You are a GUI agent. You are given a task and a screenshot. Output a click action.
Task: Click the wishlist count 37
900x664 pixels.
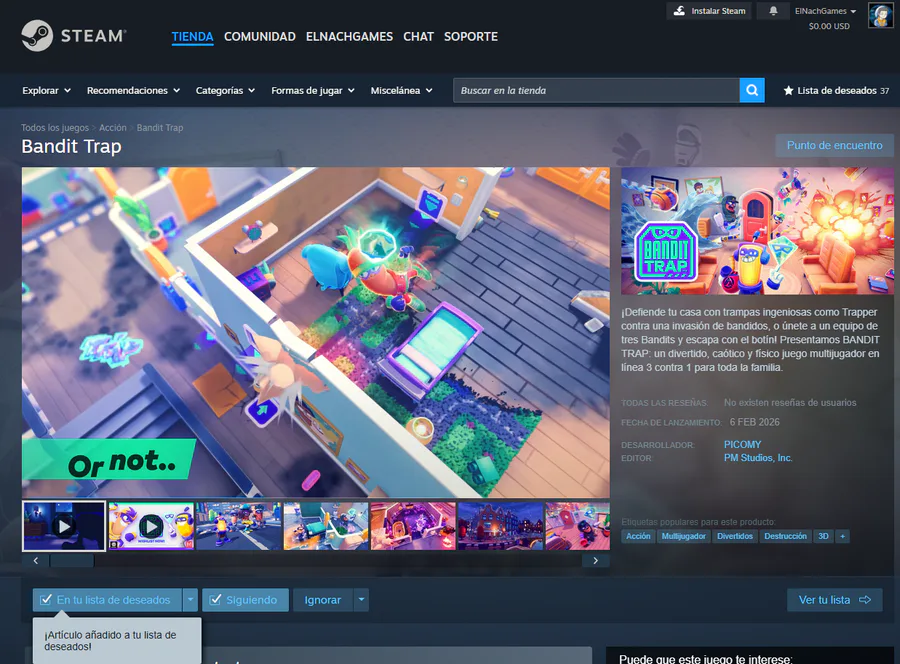coord(885,91)
